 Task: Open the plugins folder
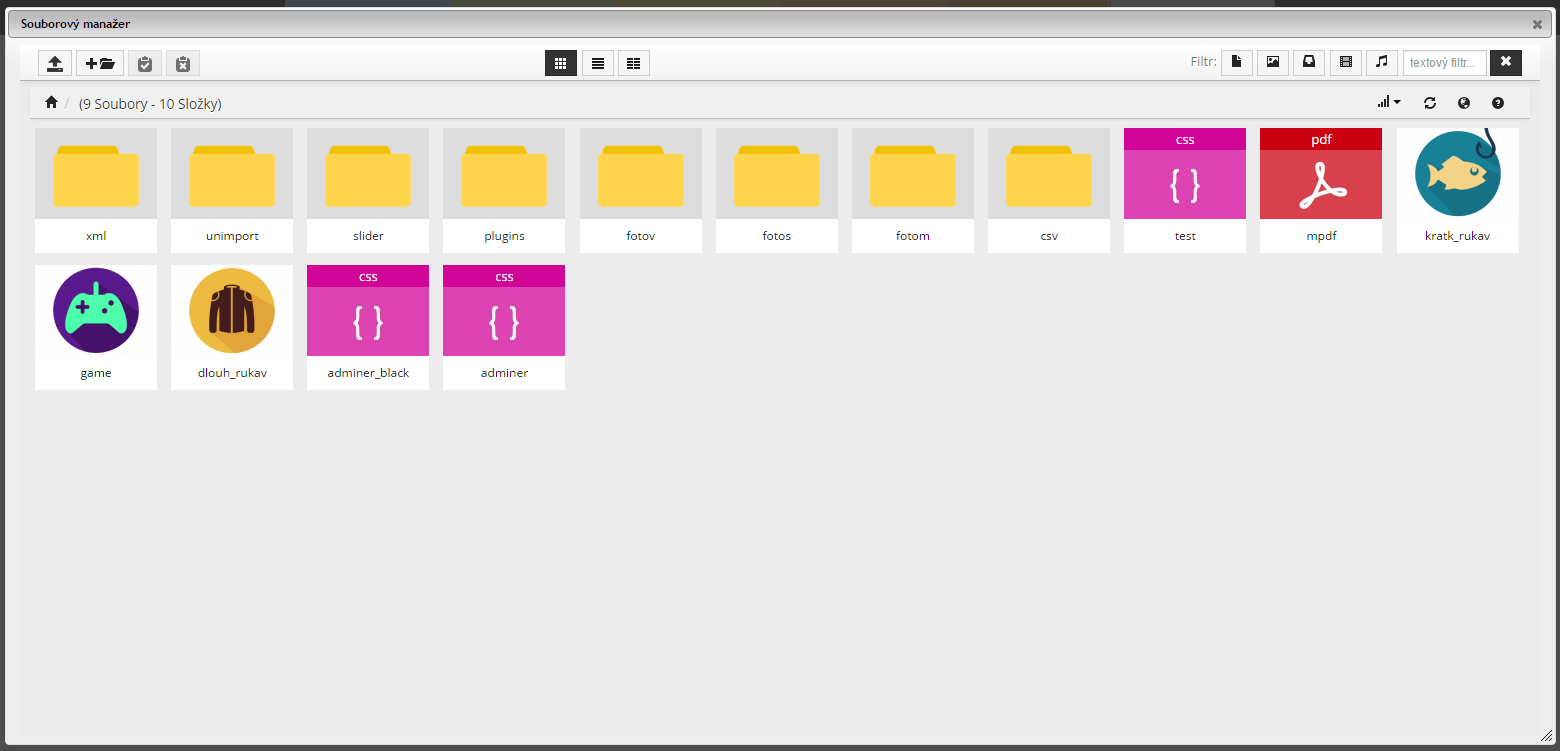pos(504,190)
